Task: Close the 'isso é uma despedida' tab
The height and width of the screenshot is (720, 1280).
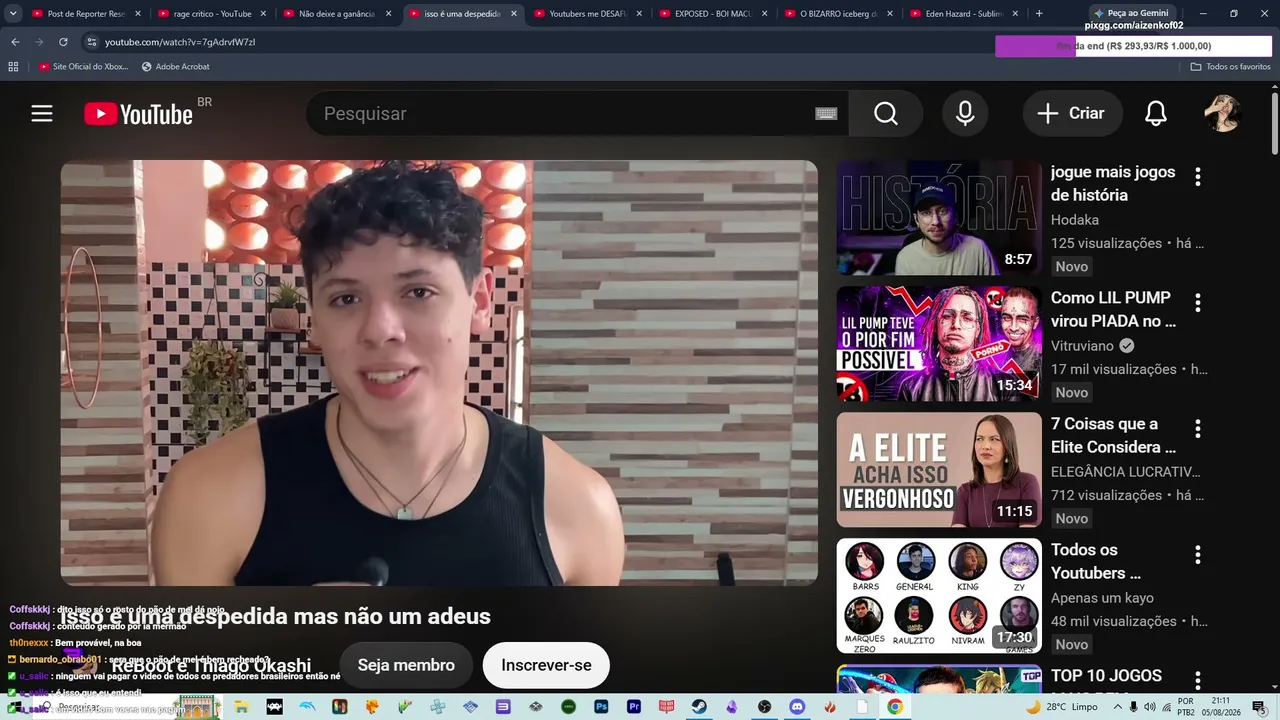Action: pos(514,14)
